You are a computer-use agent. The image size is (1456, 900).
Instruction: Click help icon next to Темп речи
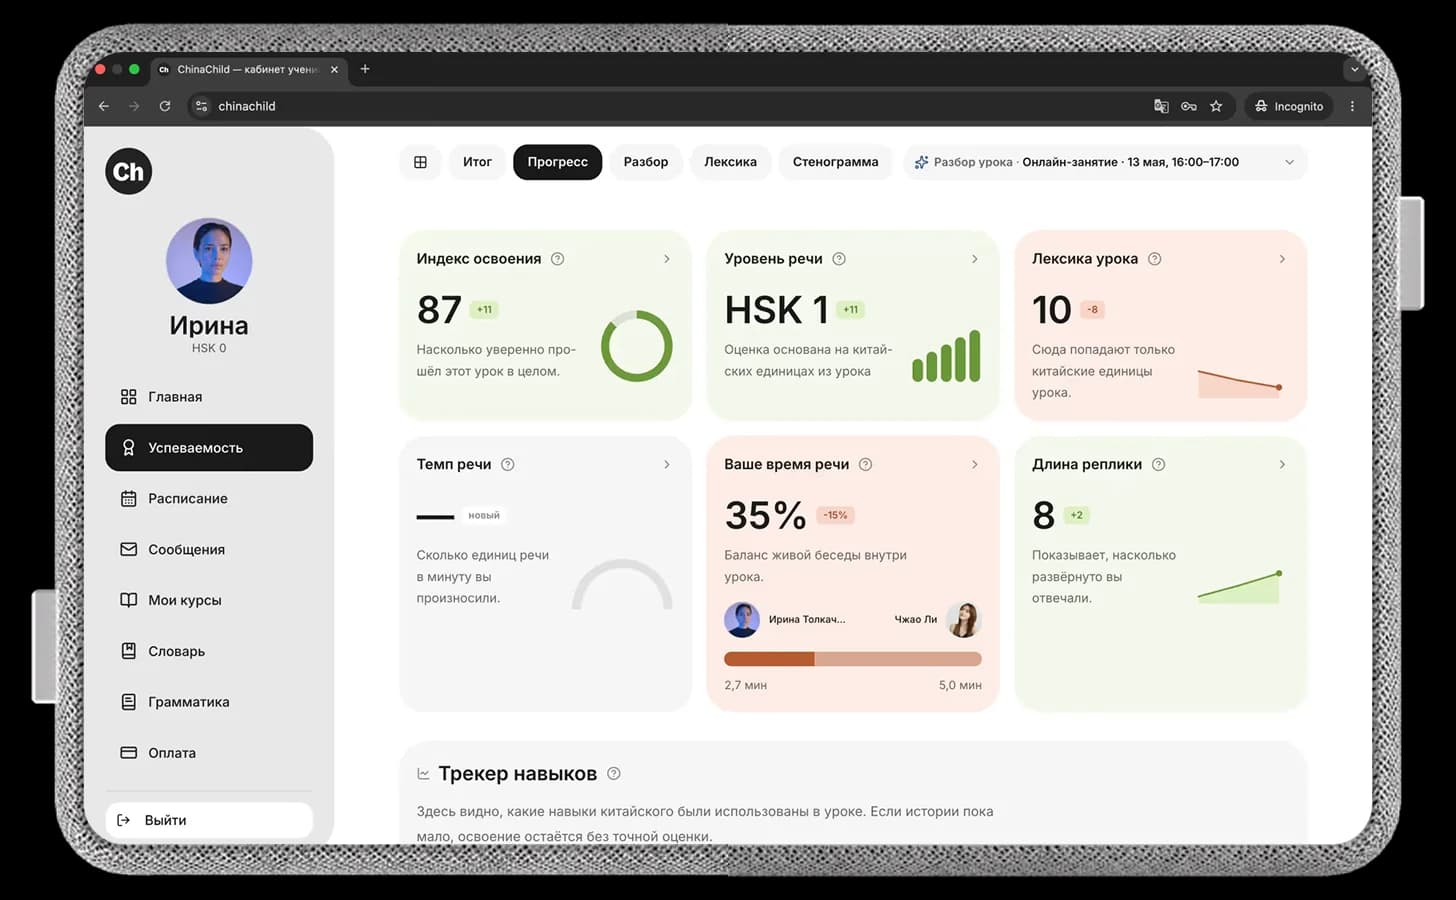[x=508, y=464]
